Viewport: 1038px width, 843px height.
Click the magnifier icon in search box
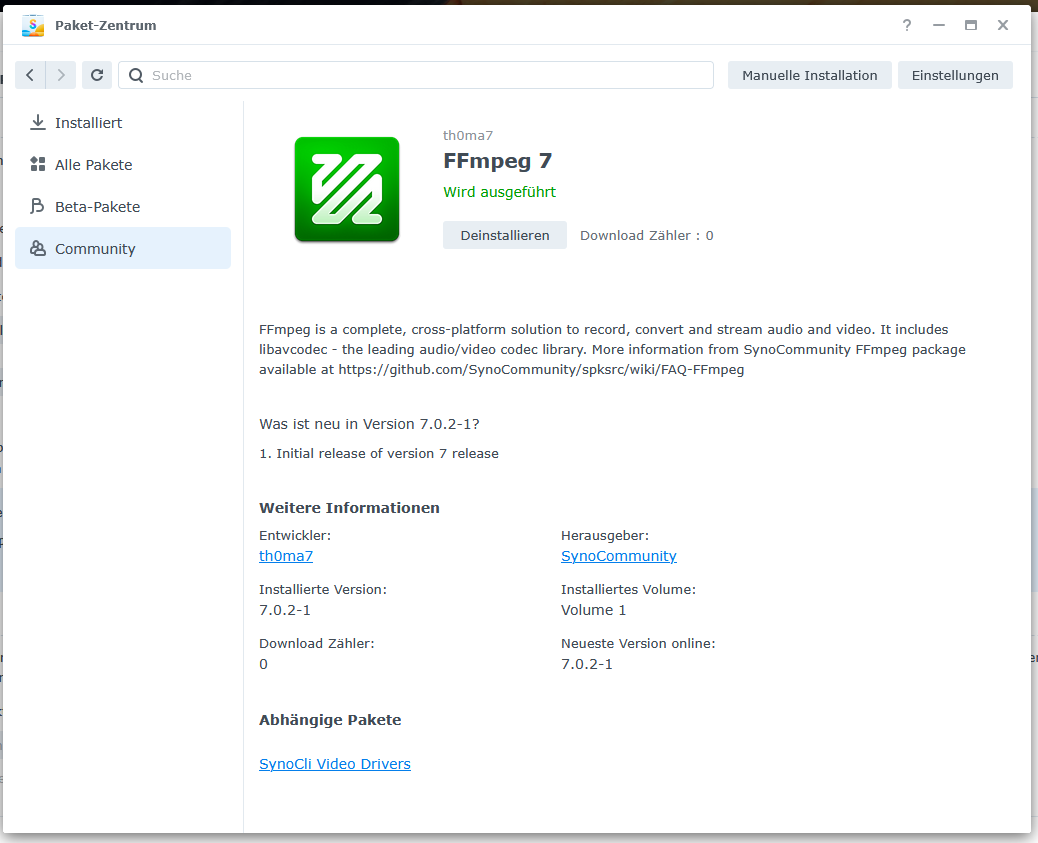[136, 75]
